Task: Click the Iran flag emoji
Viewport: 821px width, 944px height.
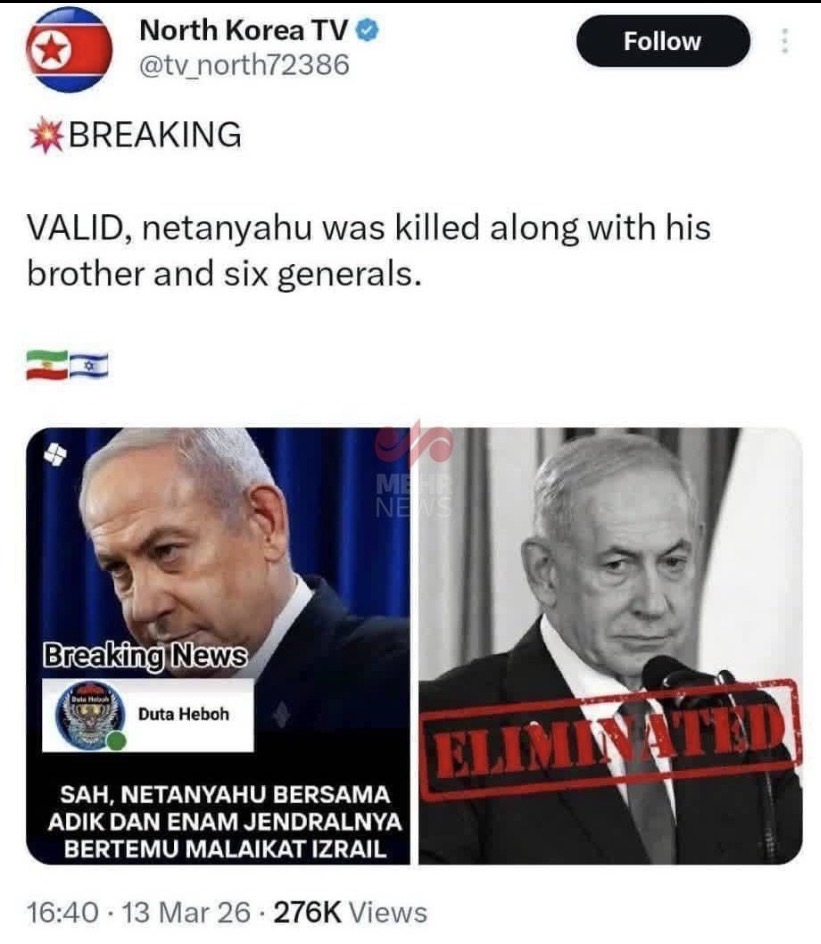Action: pos(47,365)
